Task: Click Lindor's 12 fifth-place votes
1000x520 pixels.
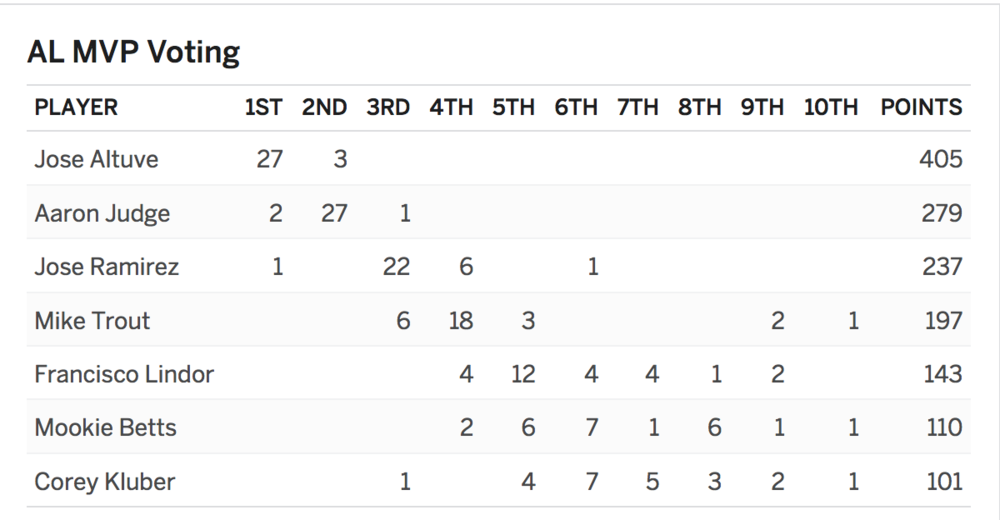Action: click(x=523, y=374)
